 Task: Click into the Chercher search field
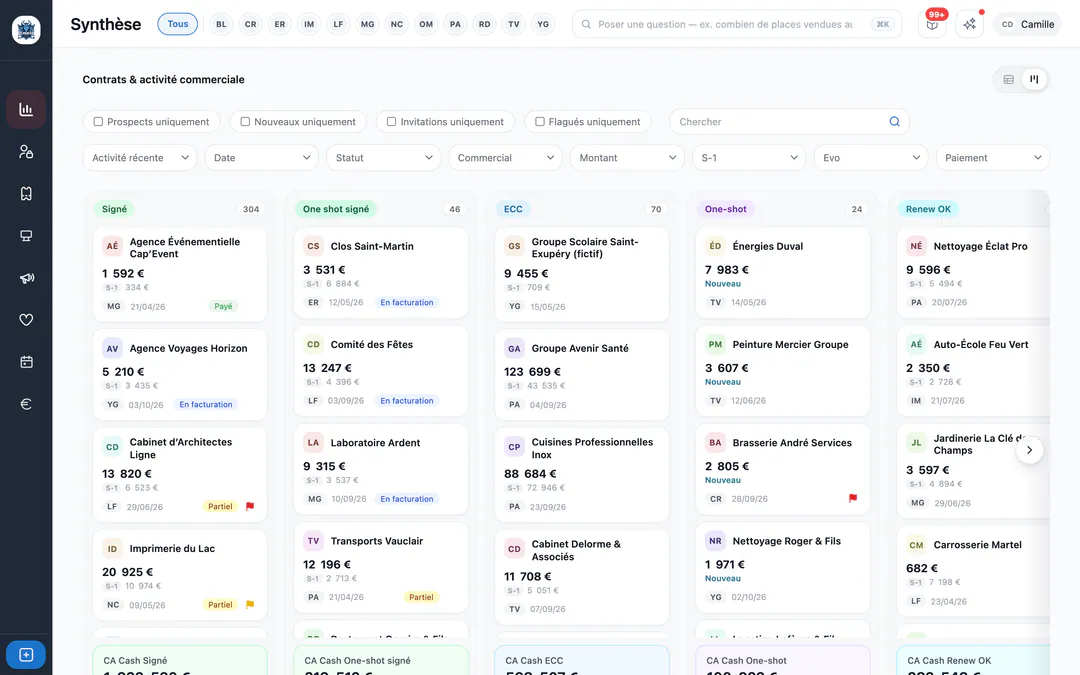[789, 122]
